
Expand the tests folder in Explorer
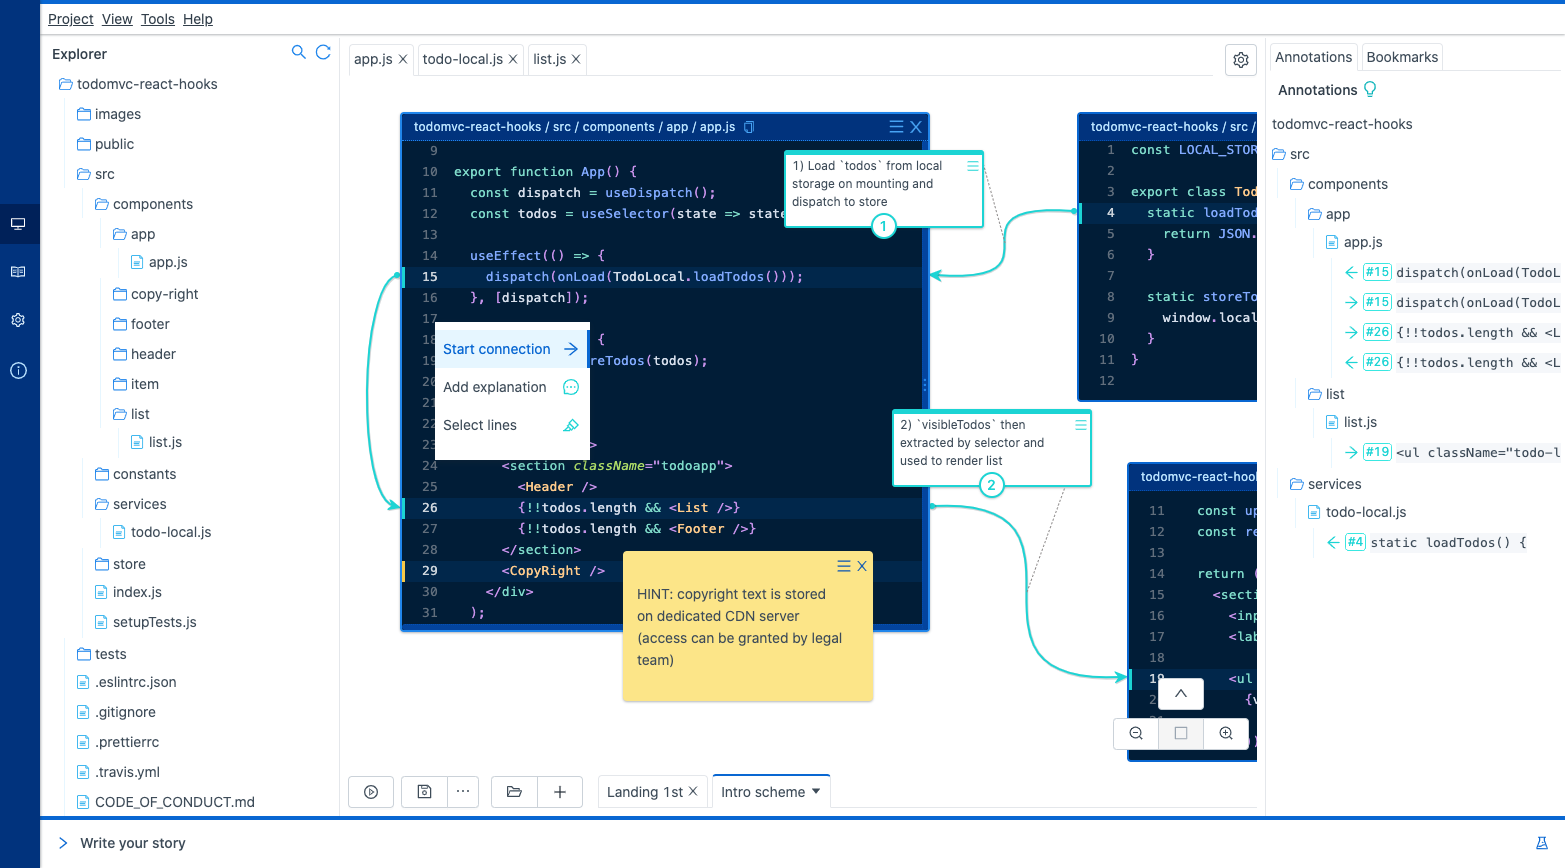point(102,654)
